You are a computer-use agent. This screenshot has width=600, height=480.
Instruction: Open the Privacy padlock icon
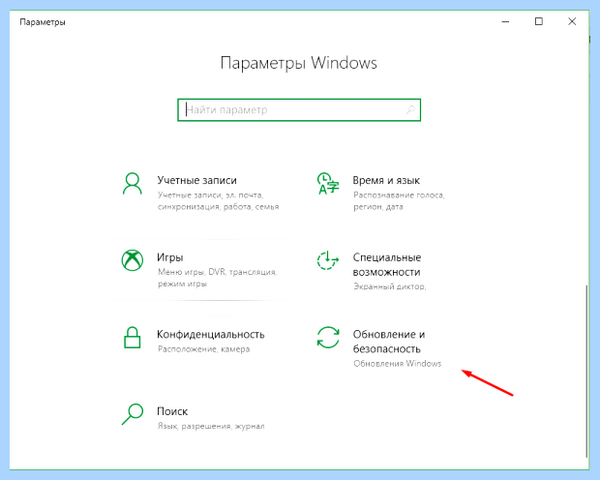pos(132,337)
